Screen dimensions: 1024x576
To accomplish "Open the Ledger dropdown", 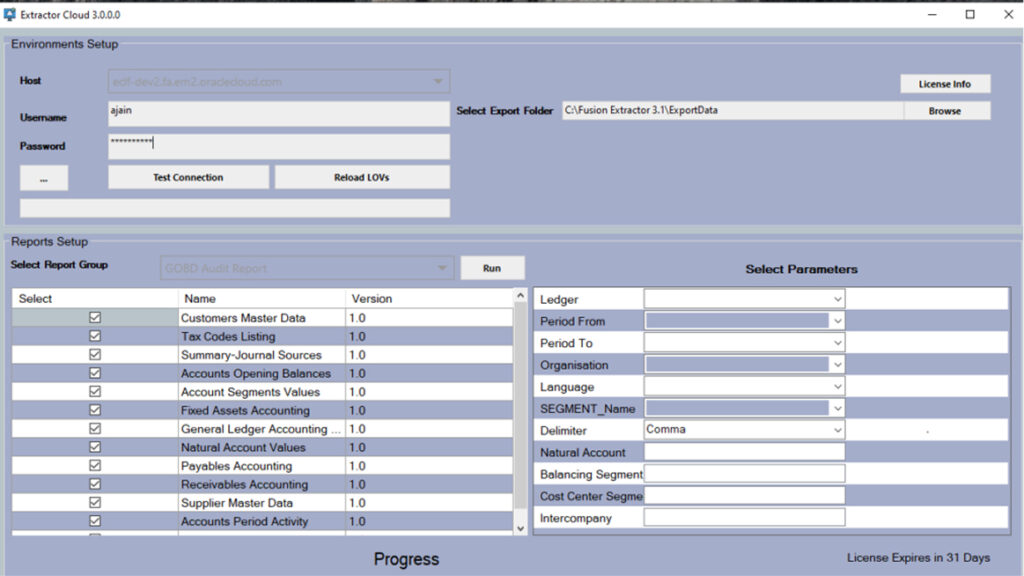I will coord(837,299).
